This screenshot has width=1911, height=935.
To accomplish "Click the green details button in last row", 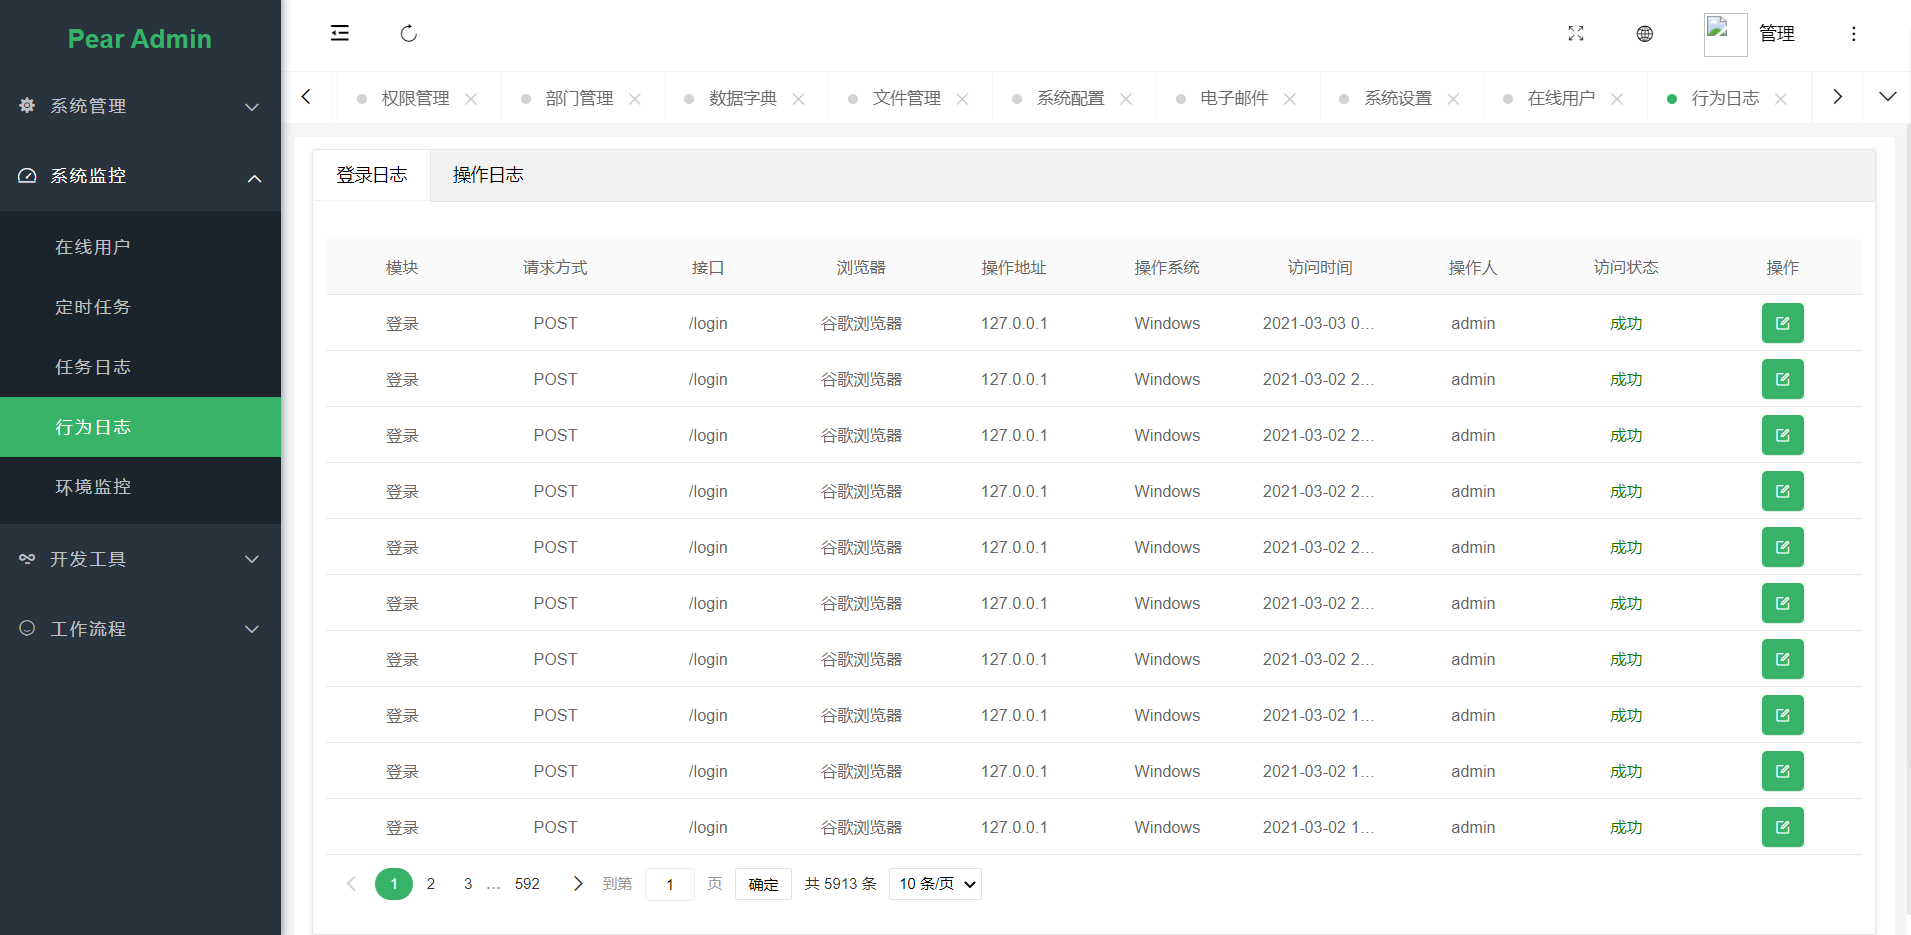I will click(x=1782, y=827).
